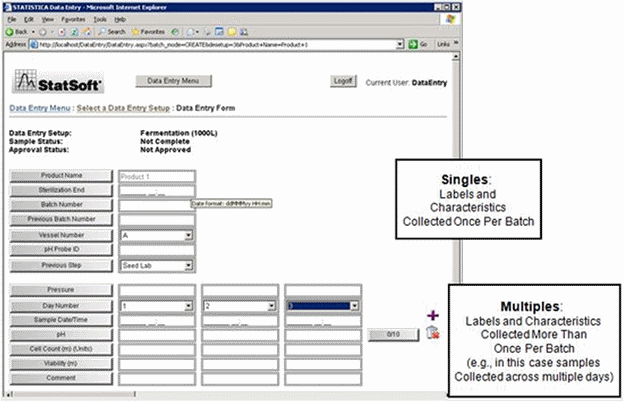Open the Help menu
Image resolution: width=624 pixels, height=402 pixels.
120,19
